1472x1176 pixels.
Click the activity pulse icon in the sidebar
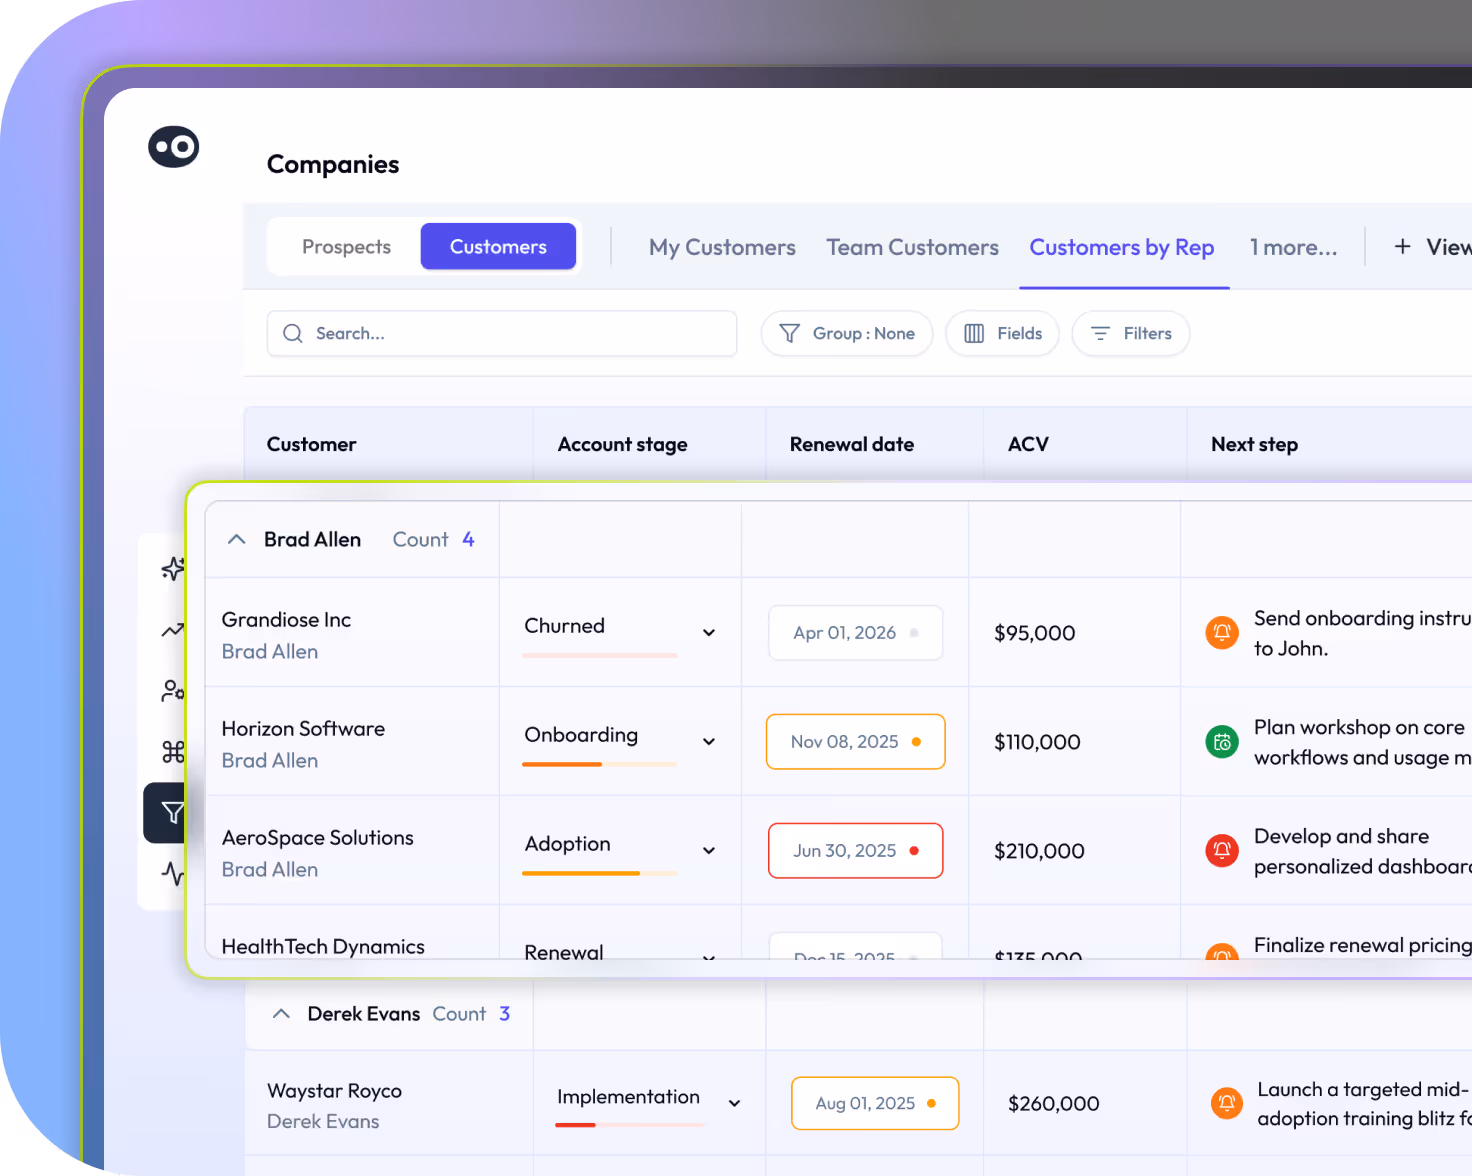point(172,874)
